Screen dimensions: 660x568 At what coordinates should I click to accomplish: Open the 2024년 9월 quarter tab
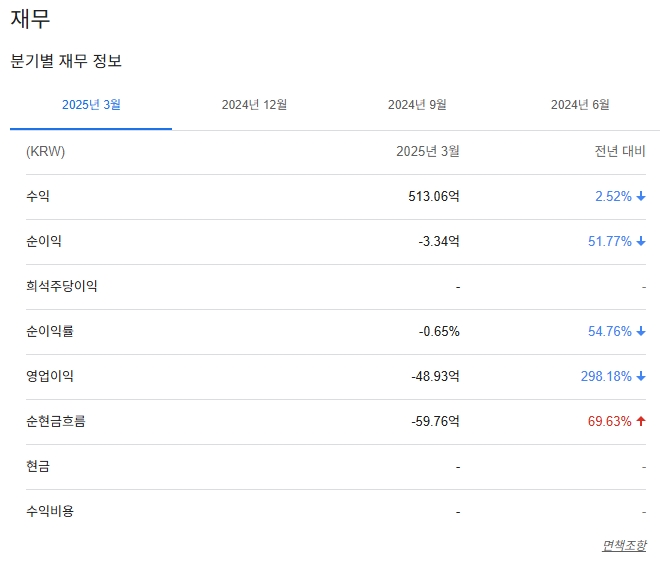417,105
